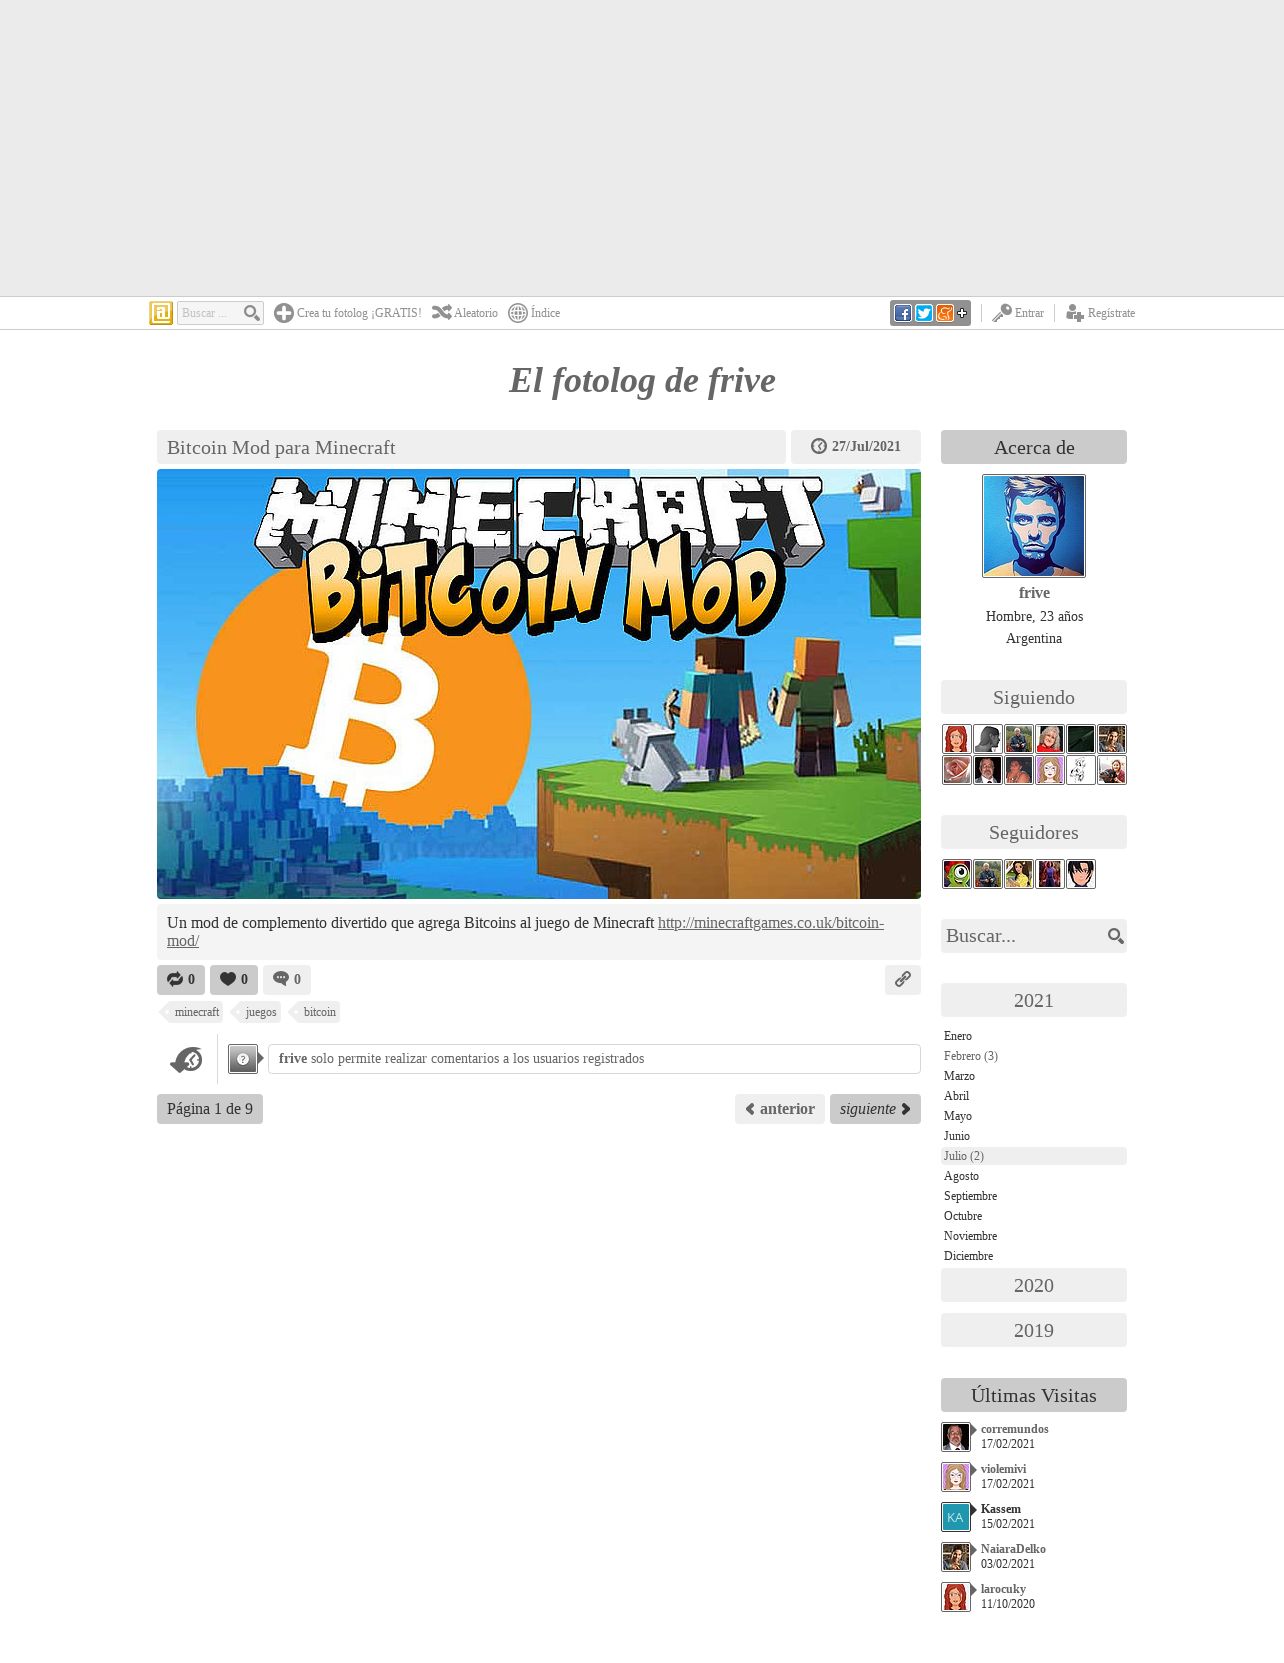Image resolution: width=1284 pixels, height=1663 pixels.
Task: Go to the siguiente page
Action: click(x=875, y=1109)
